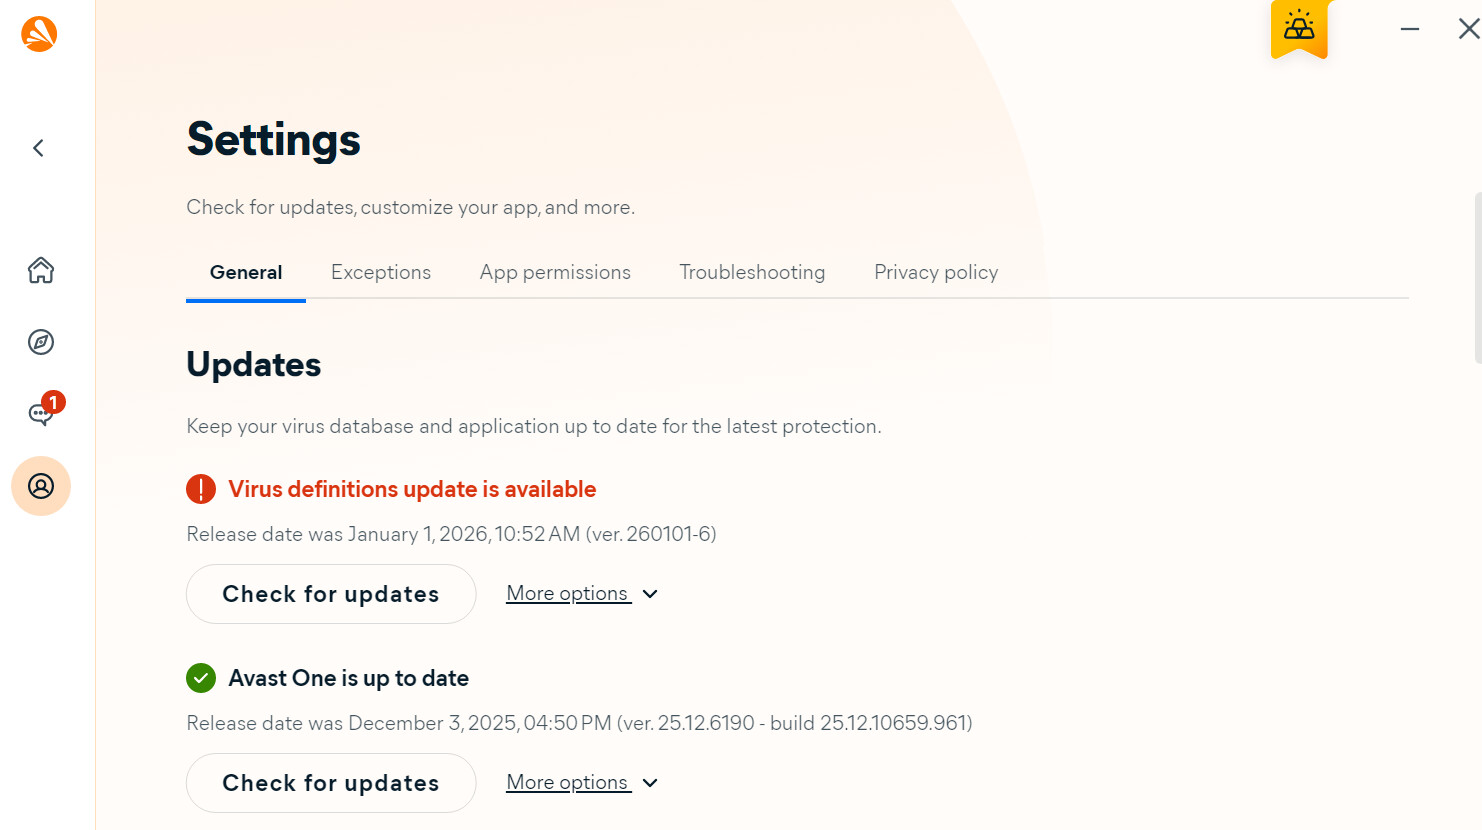
Task: Open Messages icon with notification badge
Action: point(42,412)
